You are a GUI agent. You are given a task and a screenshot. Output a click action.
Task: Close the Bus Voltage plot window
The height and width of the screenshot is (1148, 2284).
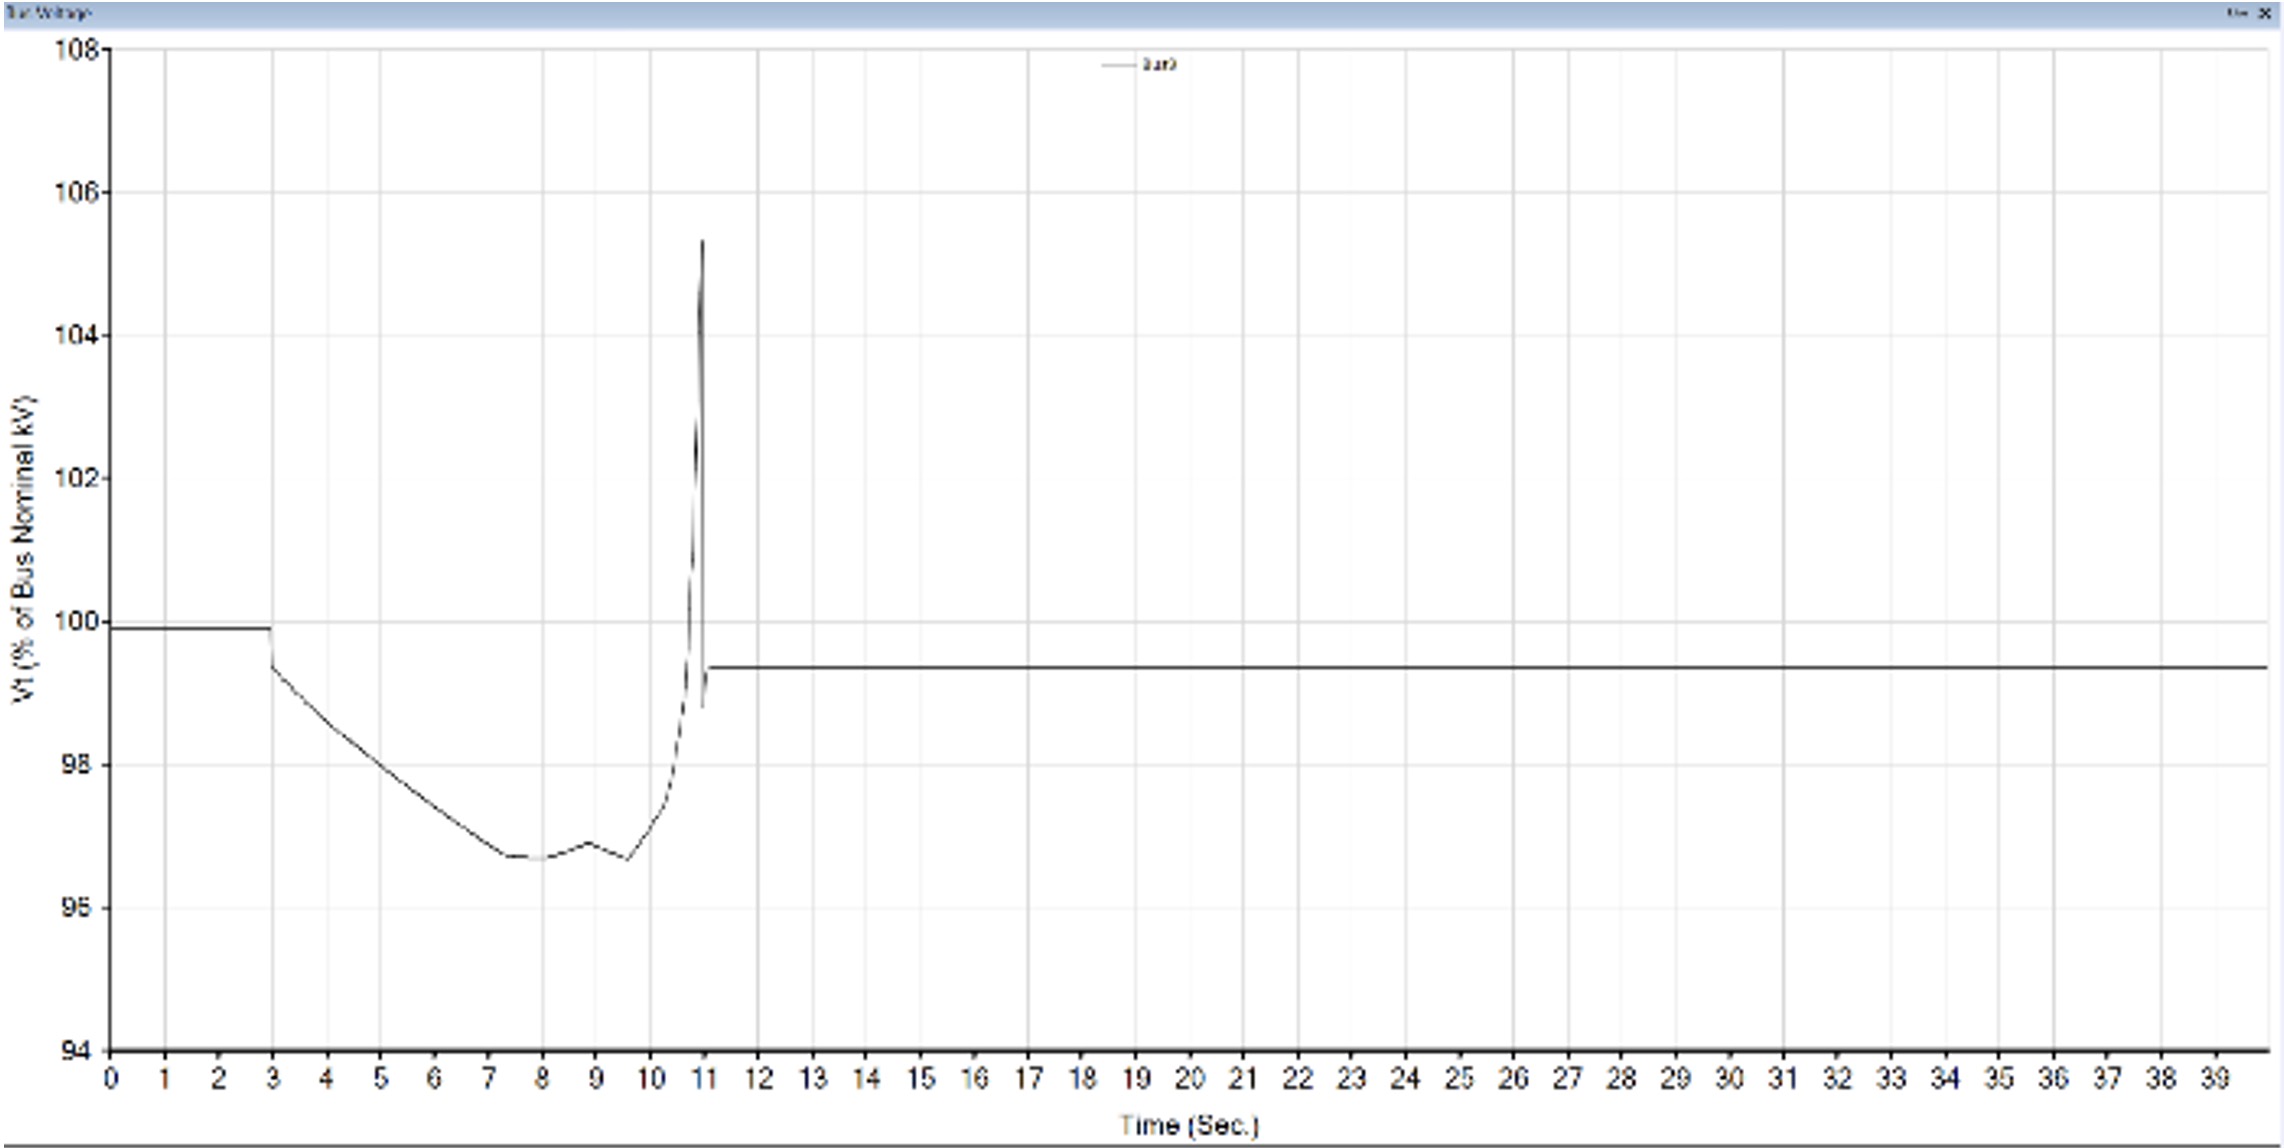point(2265,14)
